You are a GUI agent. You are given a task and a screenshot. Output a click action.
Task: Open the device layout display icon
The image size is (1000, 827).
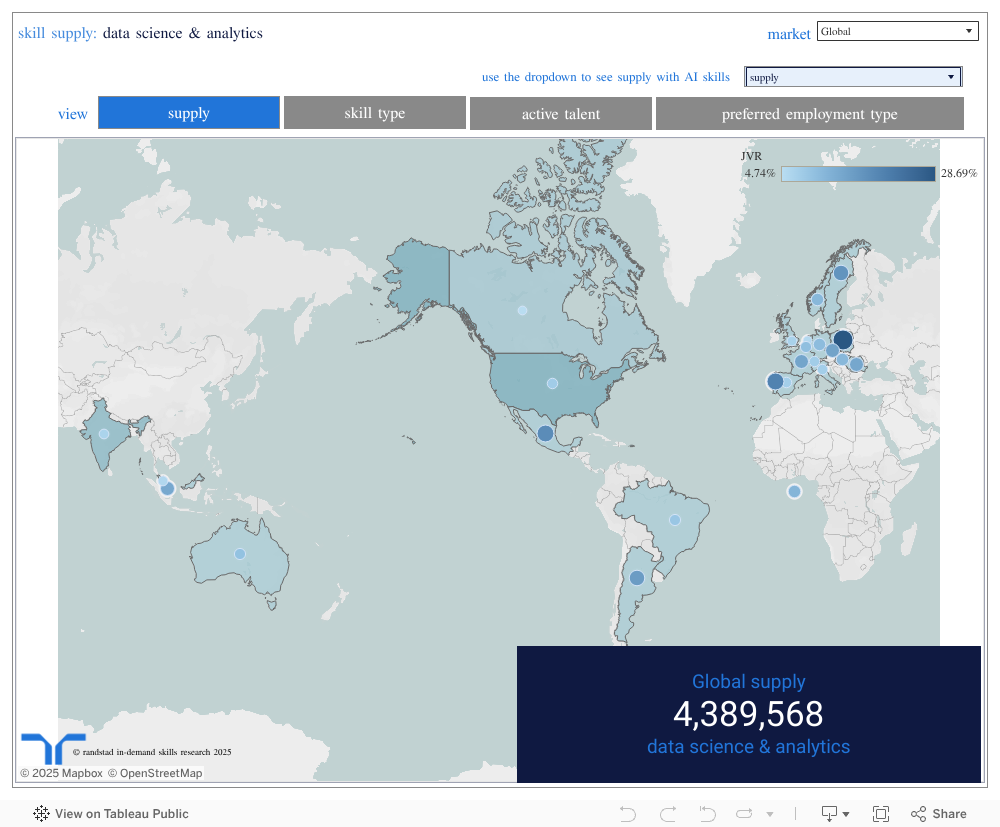click(830, 813)
